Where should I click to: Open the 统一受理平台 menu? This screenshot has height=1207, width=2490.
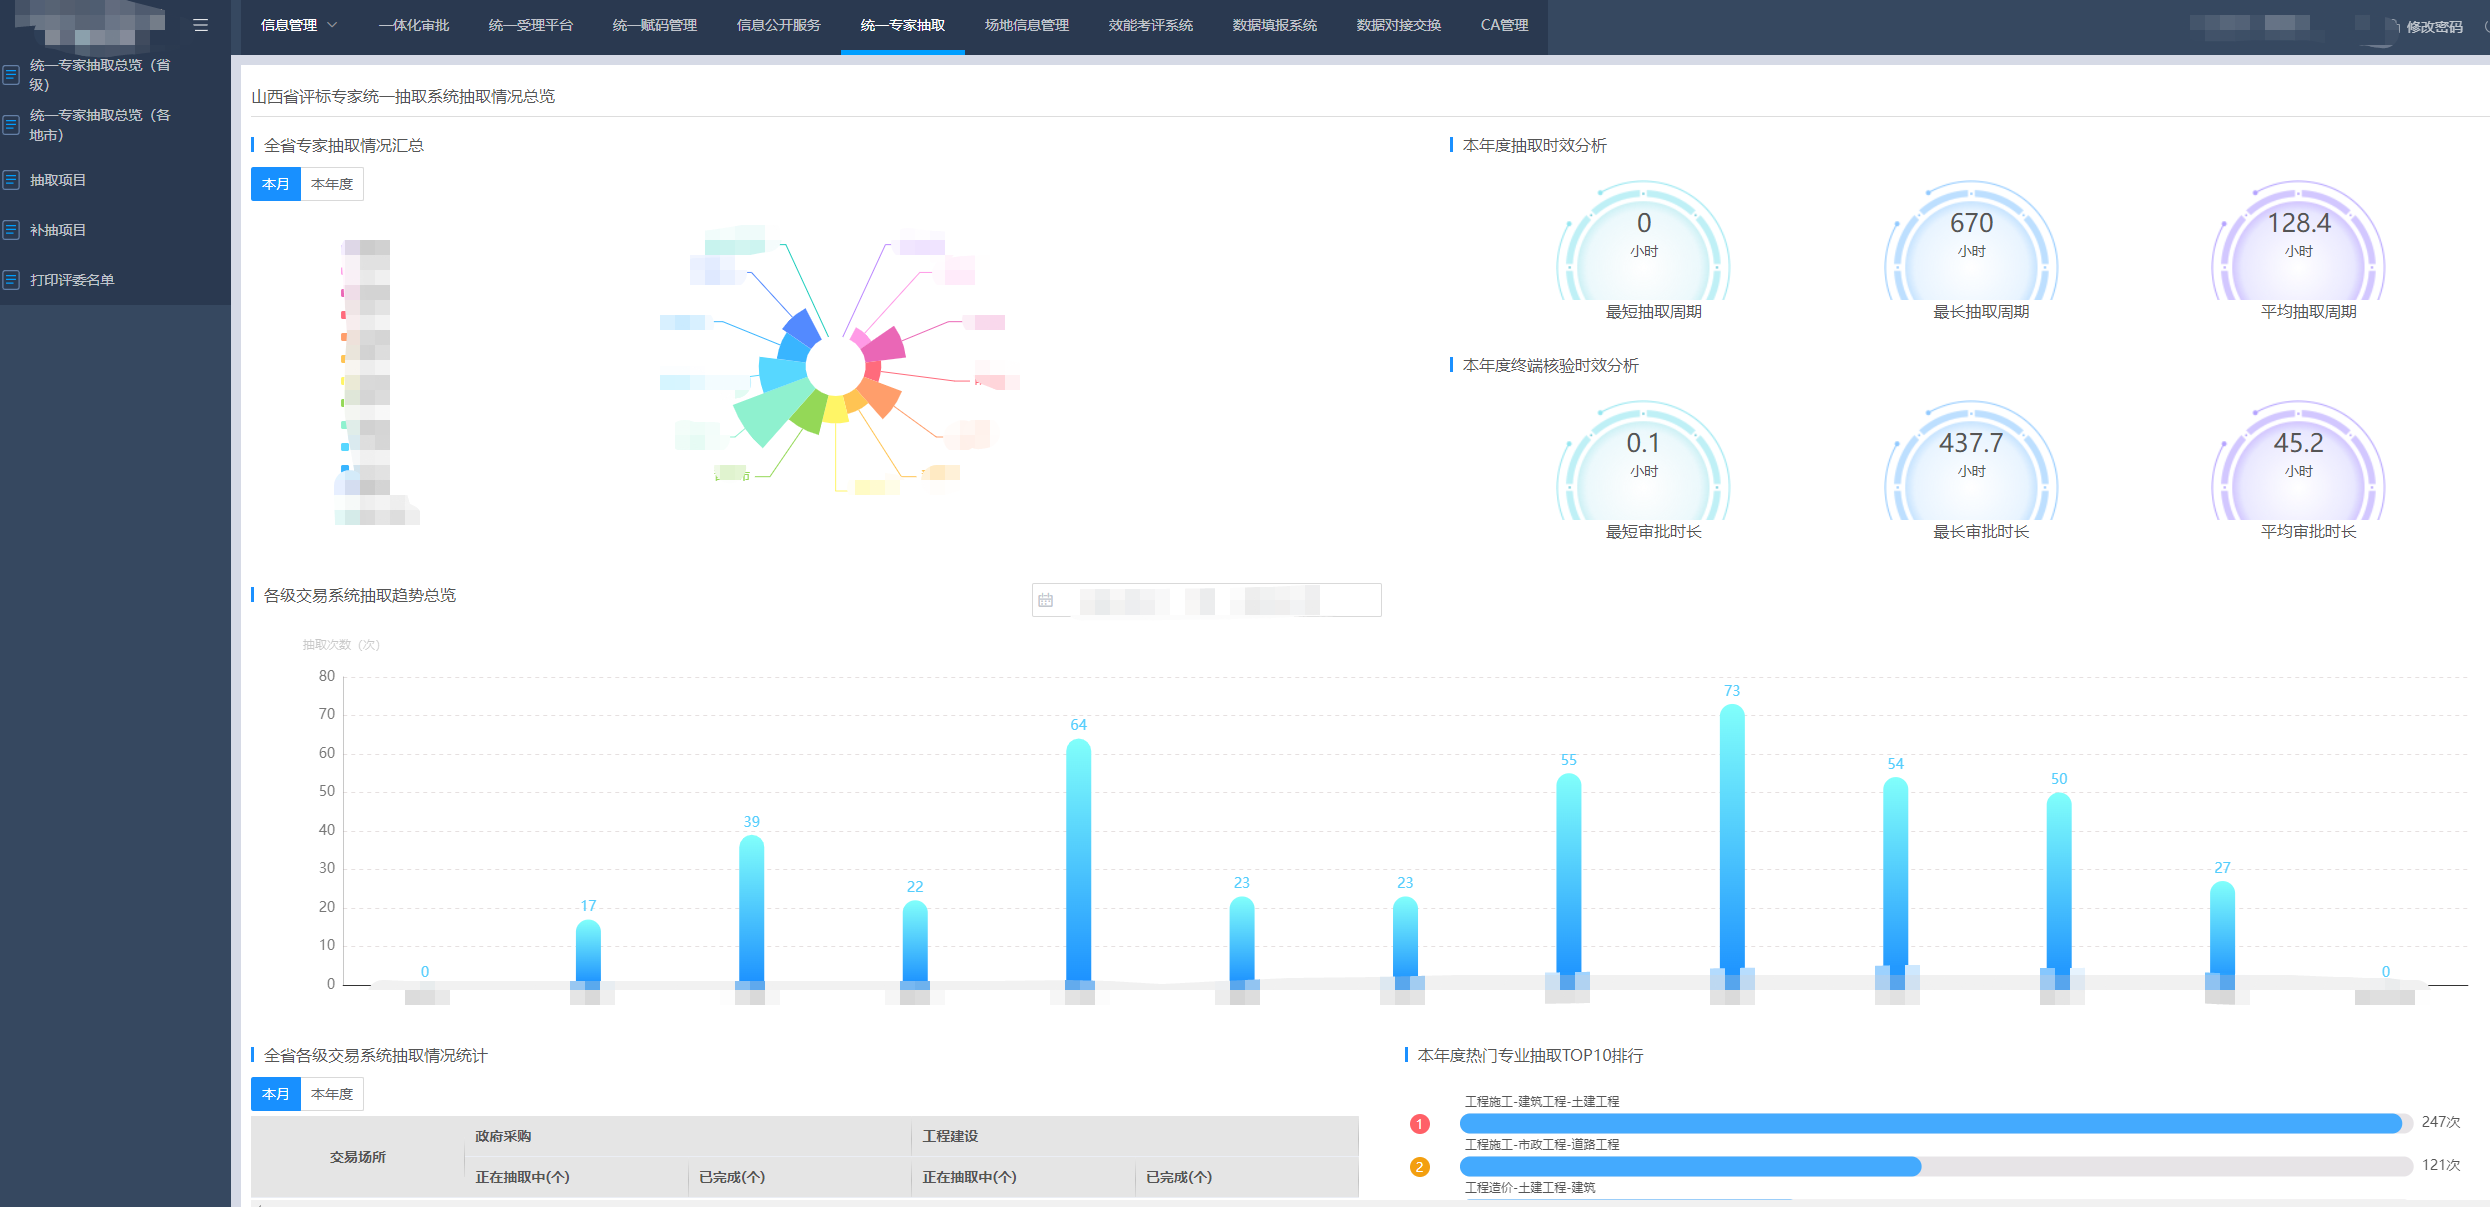[531, 25]
